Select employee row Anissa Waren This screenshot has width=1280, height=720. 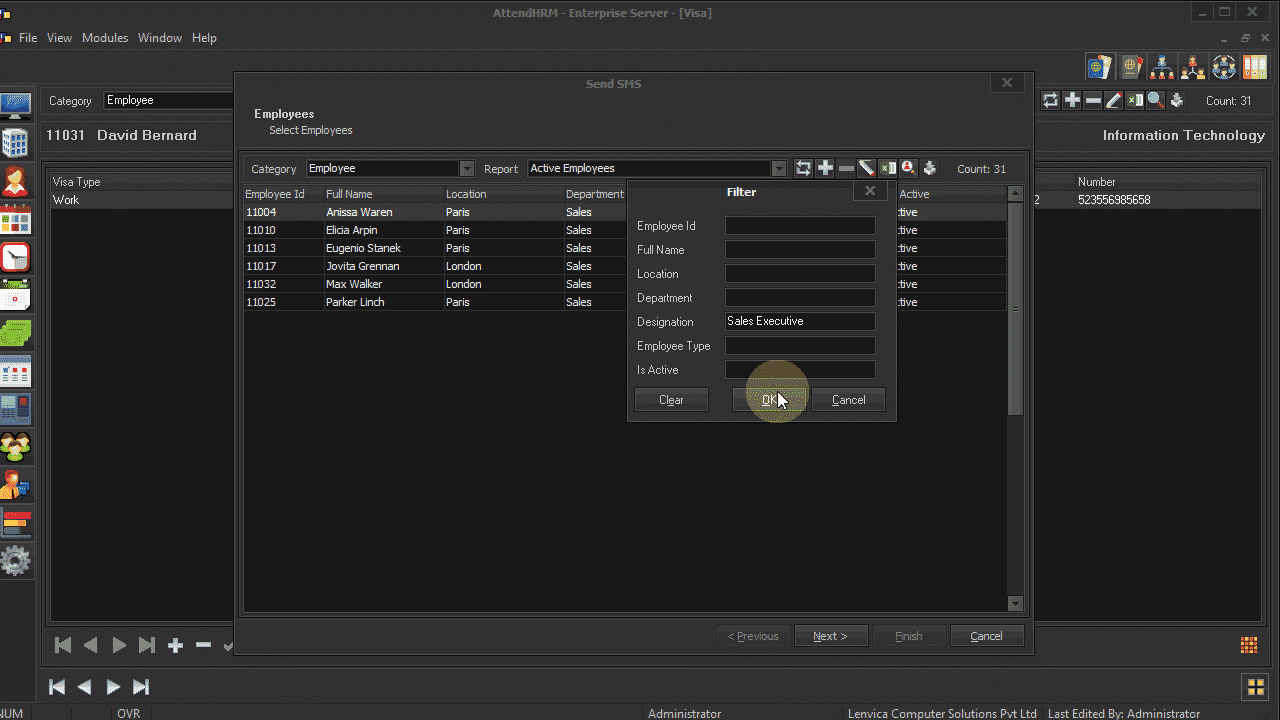point(625,212)
